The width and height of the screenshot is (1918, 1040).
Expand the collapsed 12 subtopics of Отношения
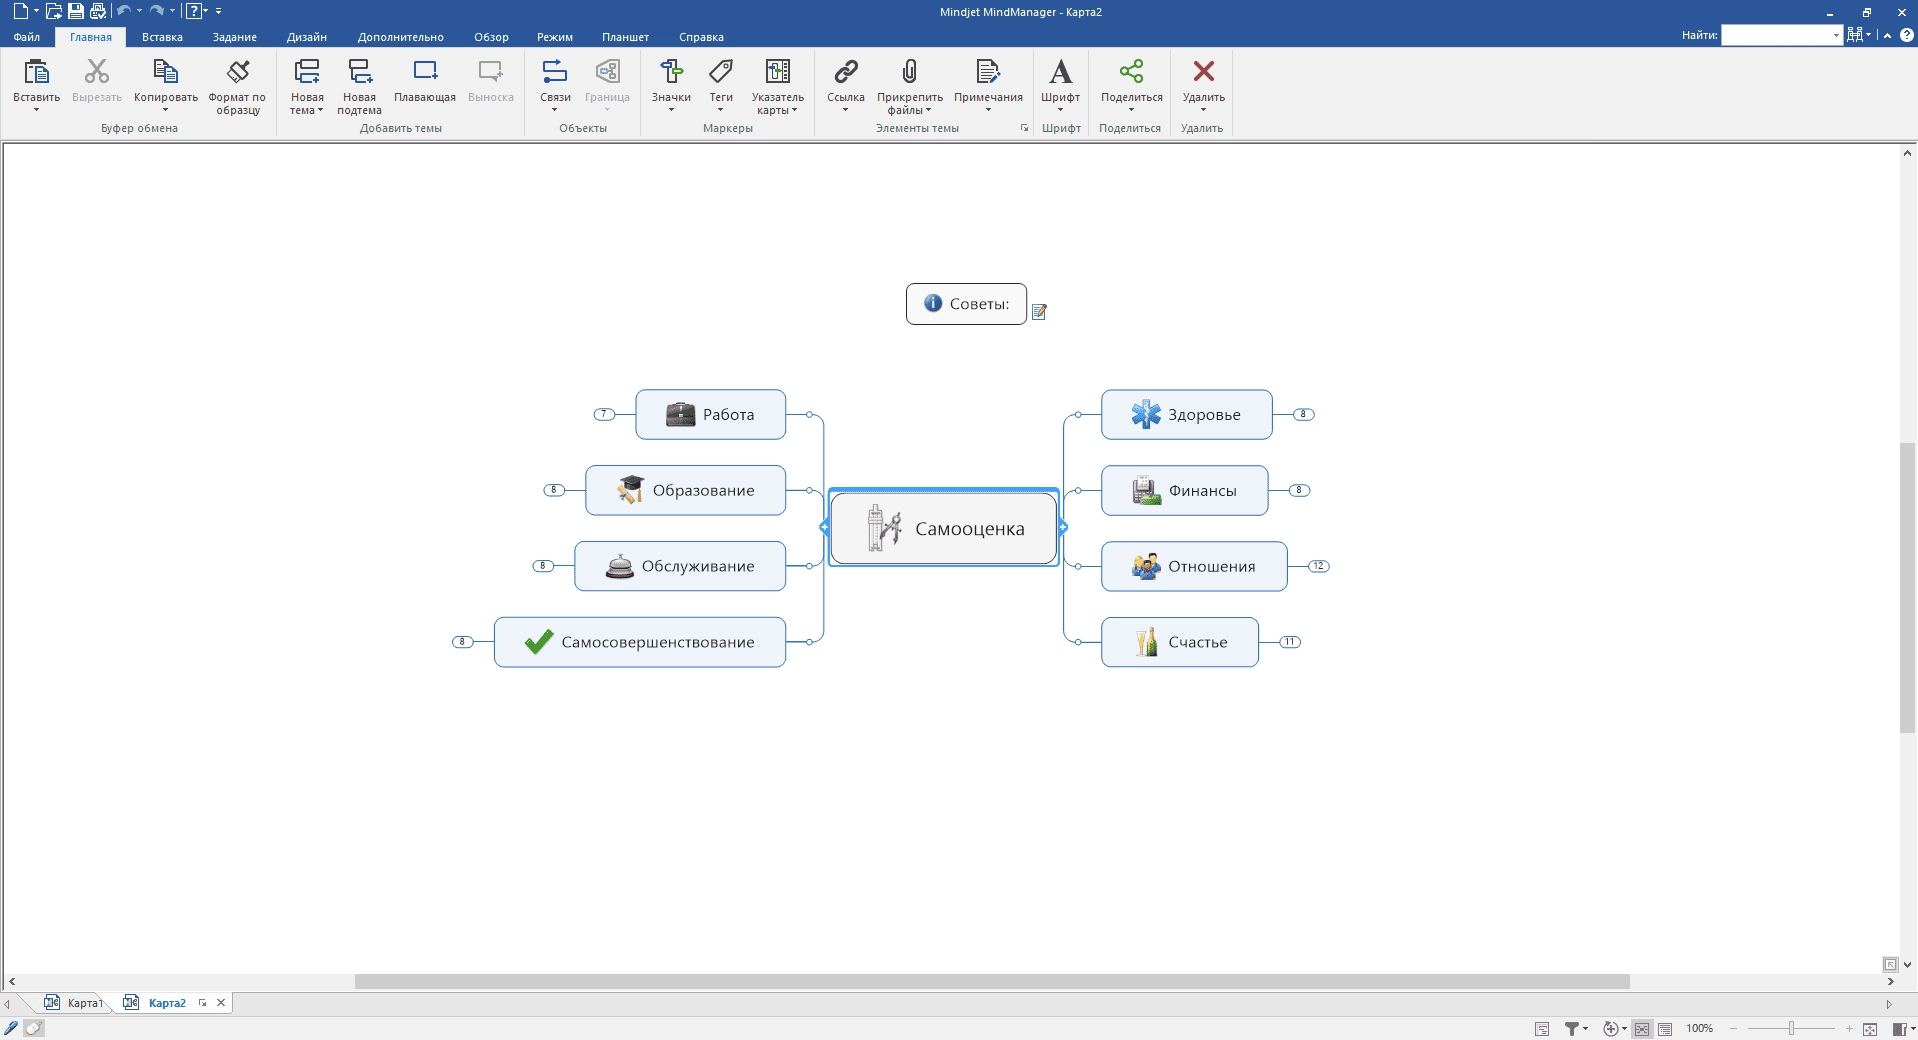(x=1319, y=566)
